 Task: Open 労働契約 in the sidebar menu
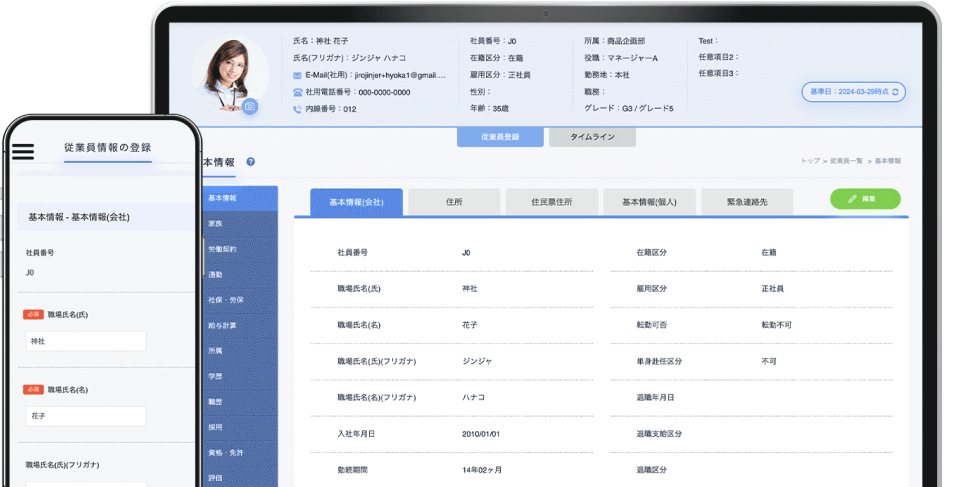221,249
